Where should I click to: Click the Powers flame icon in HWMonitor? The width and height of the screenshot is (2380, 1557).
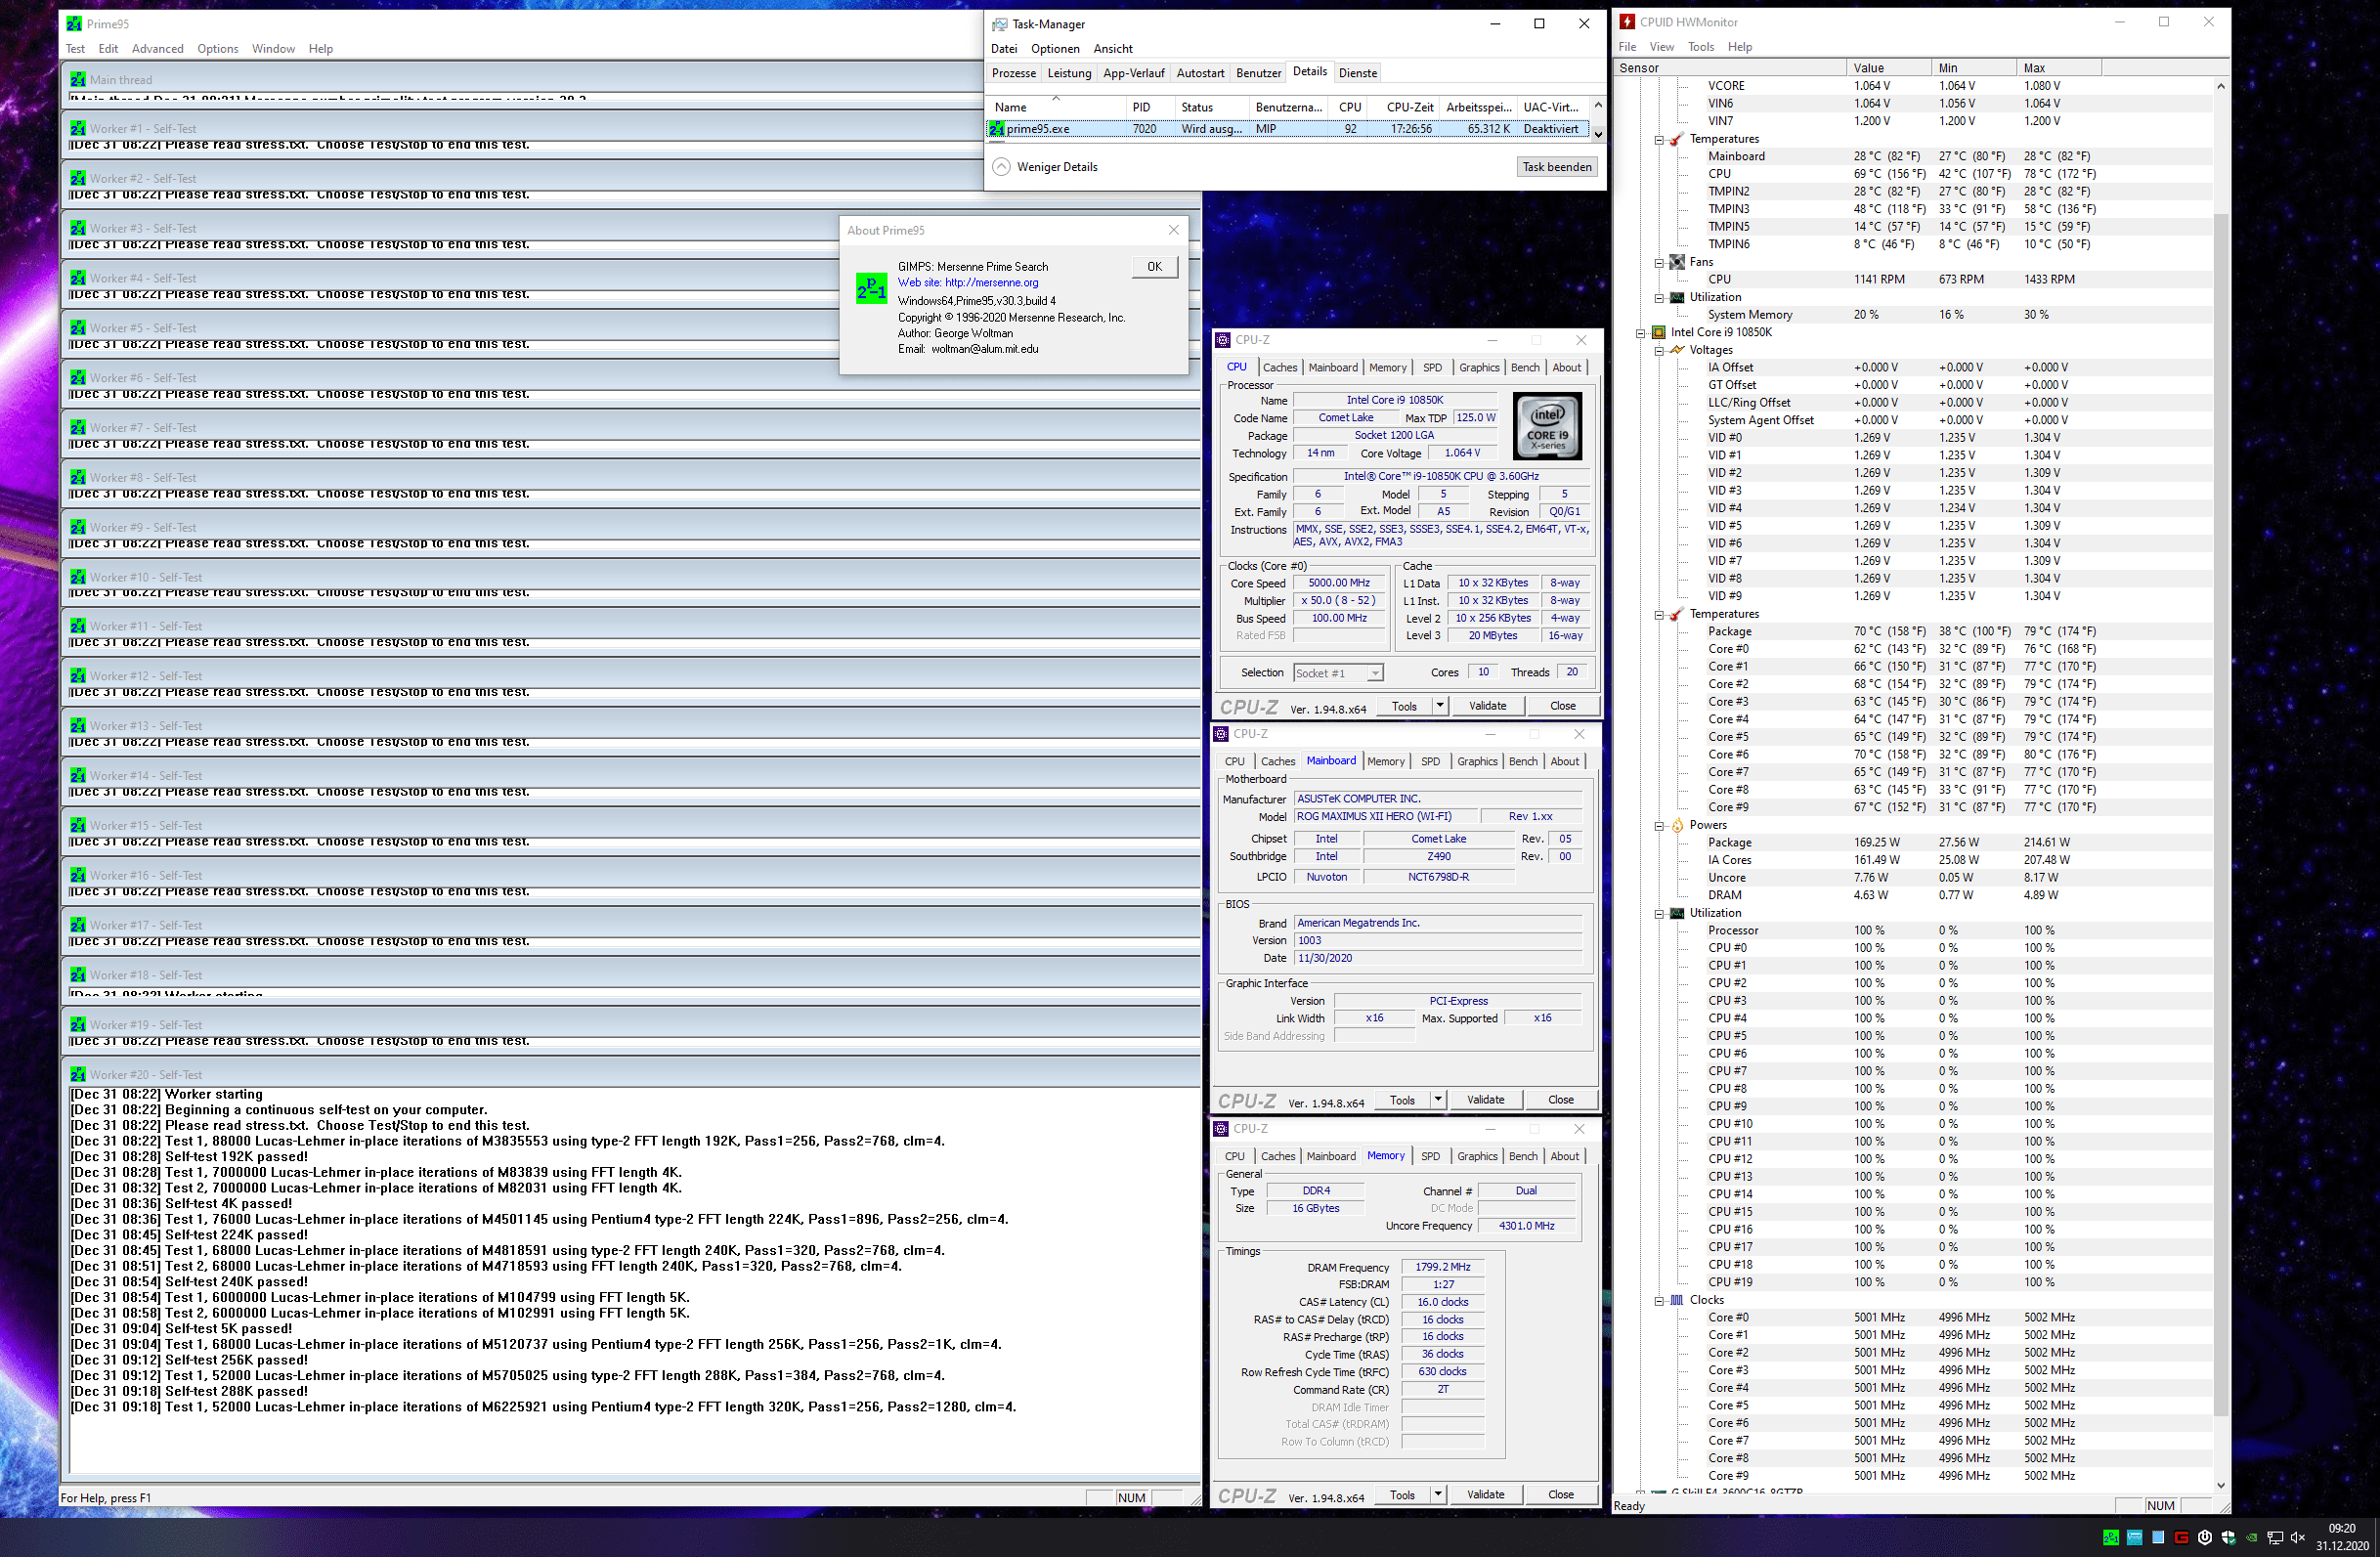point(1677,825)
